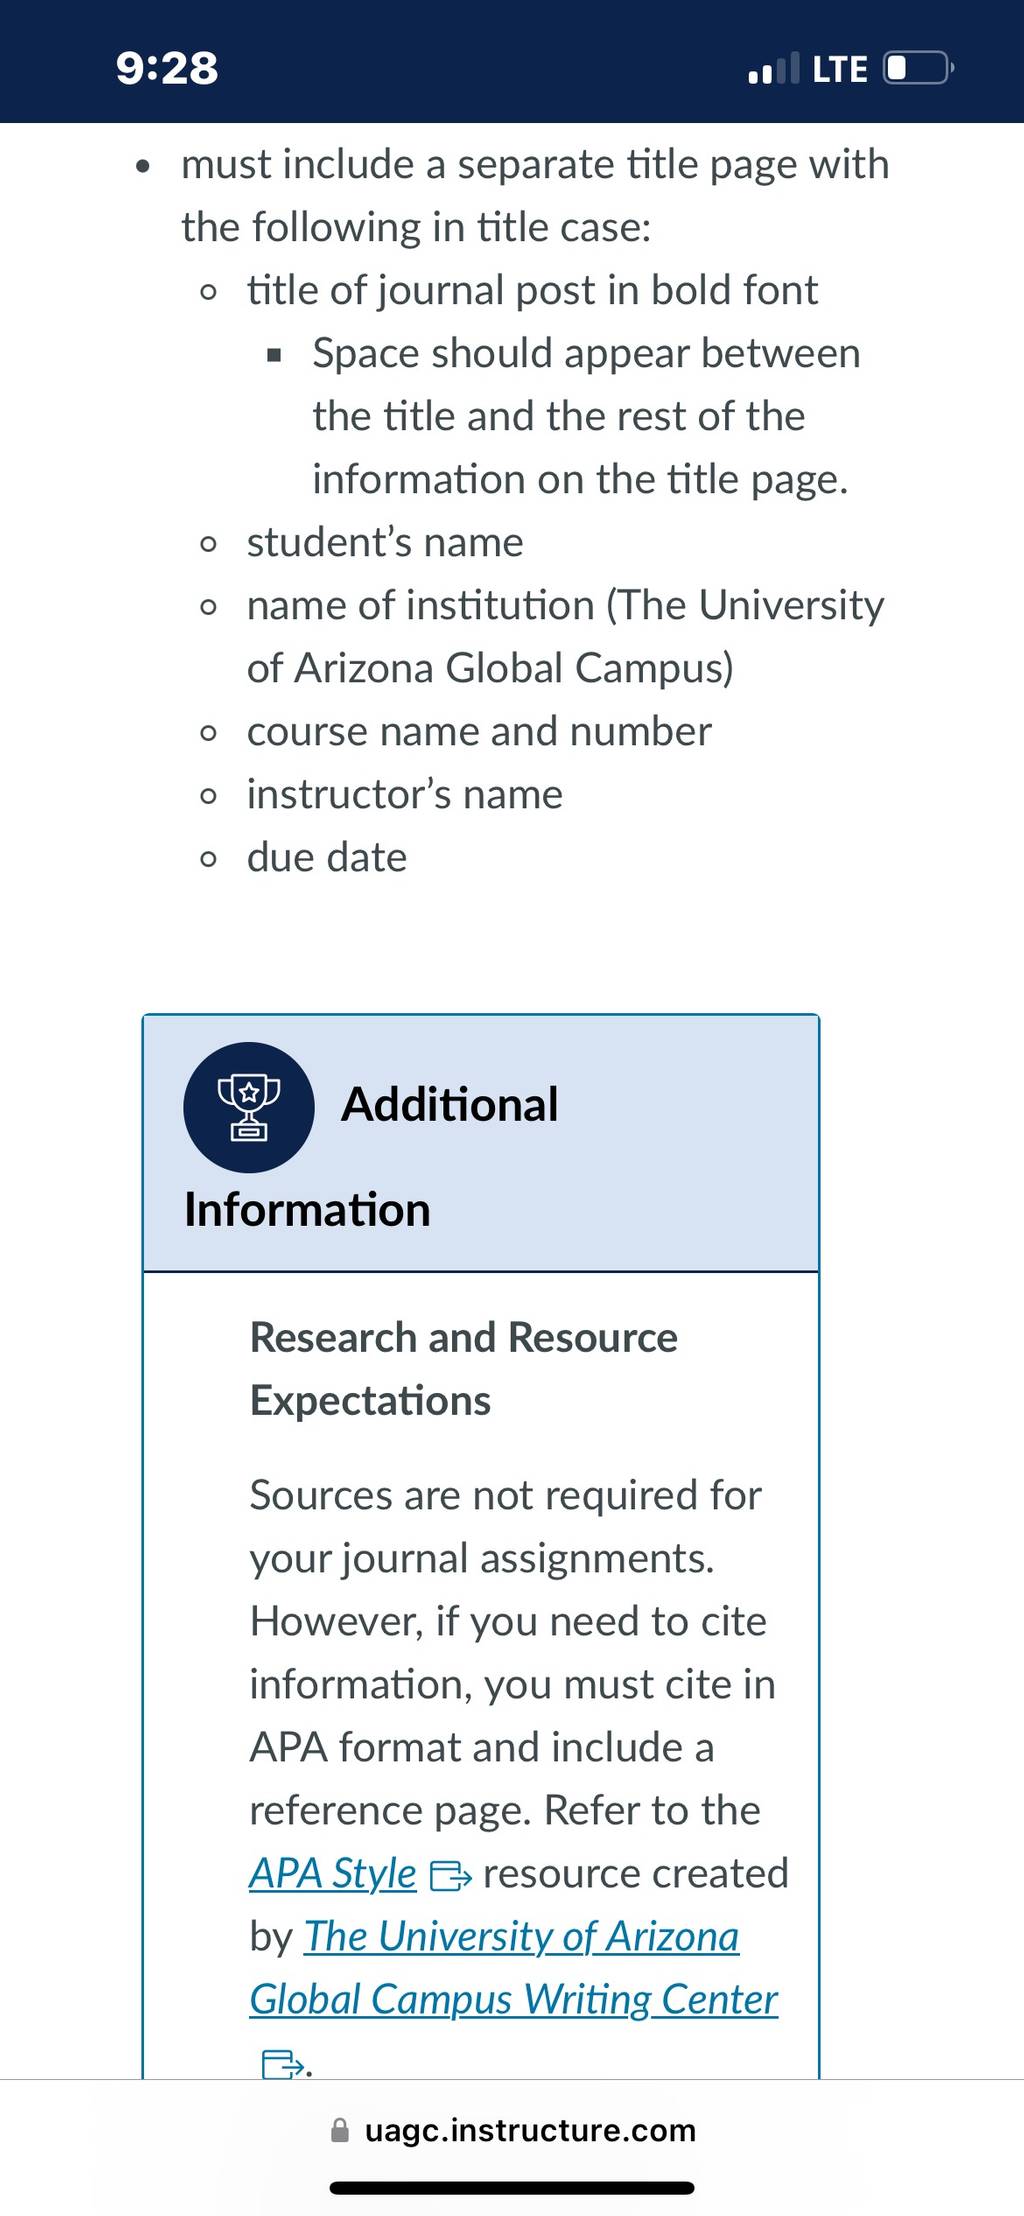Image resolution: width=1024 pixels, height=2216 pixels.
Task: Tap the cellular signal bars icon
Action: [x=773, y=68]
